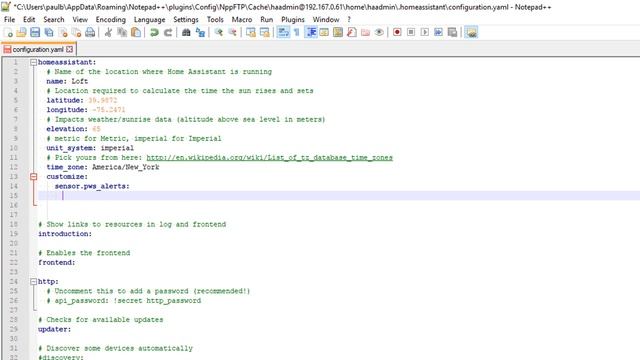
Task: Close the configuration.yaml tab with its X
Action: tap(69, 49)
